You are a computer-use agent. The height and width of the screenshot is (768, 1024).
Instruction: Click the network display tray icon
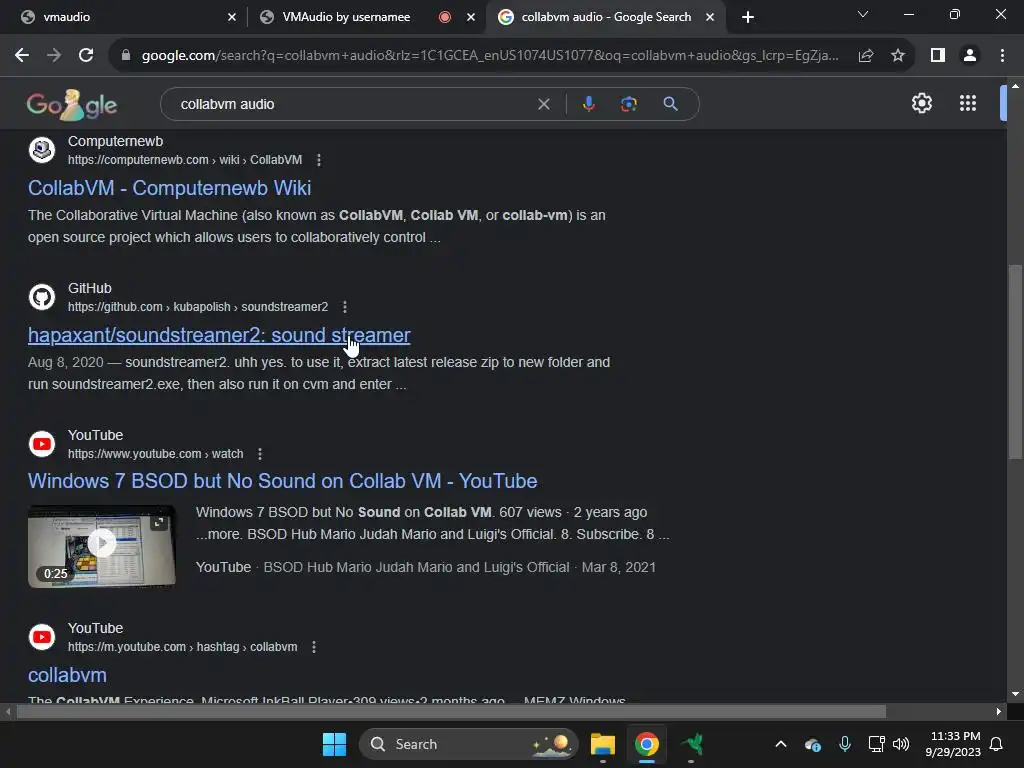click(x=876, y=744)
